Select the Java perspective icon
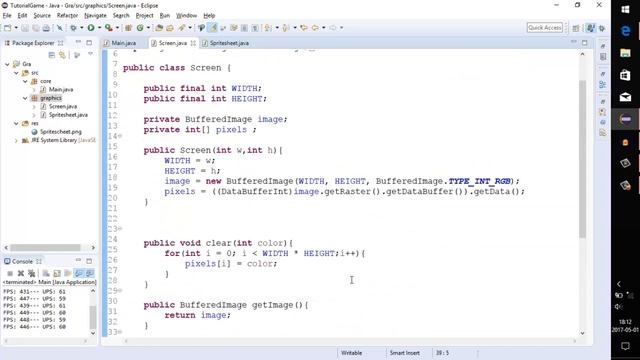The height and width of the screenshot is (360, 640). pos(590,28)
